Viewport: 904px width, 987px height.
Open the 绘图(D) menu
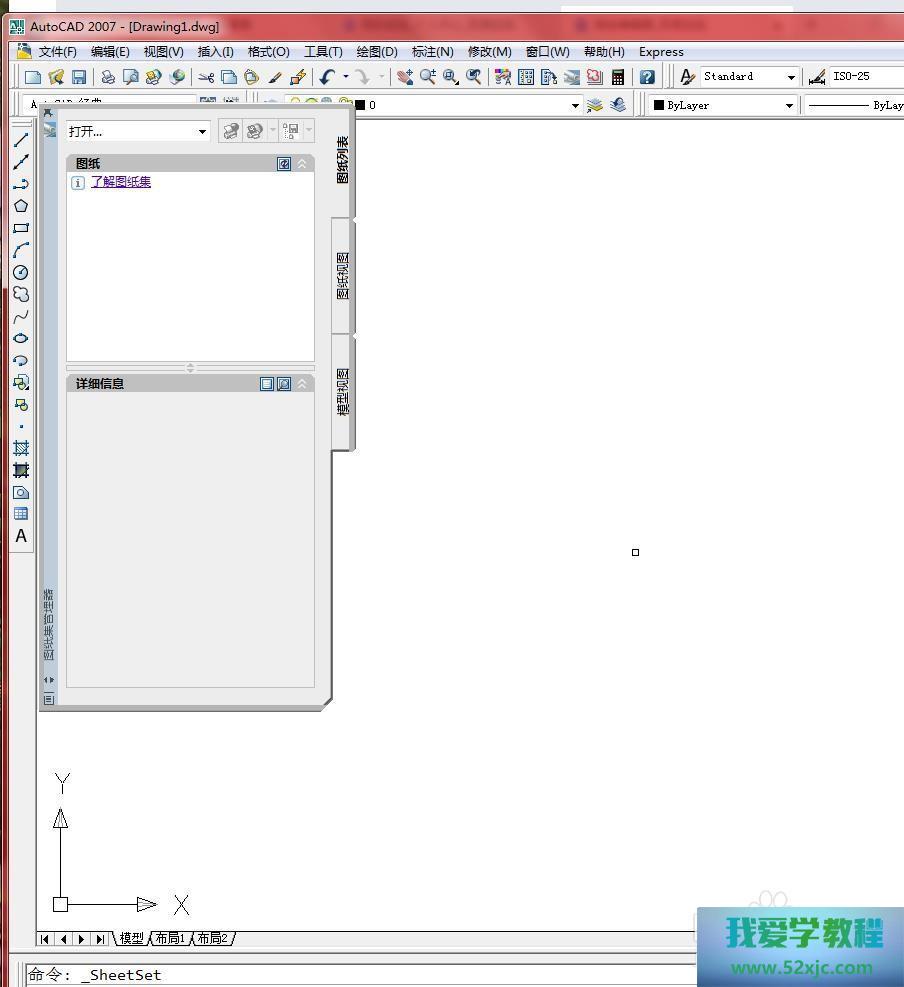click(x=376, y=52)
